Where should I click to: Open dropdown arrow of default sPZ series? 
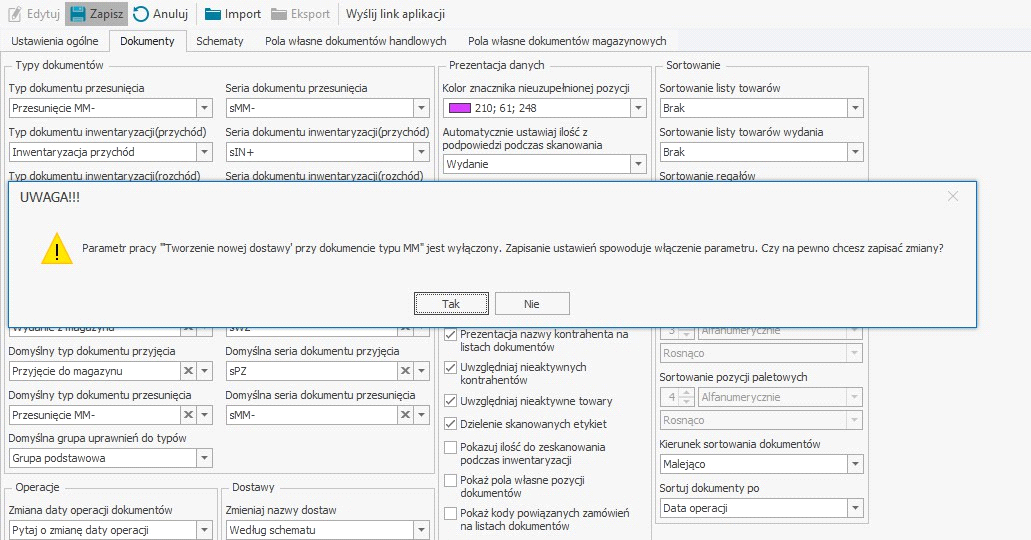(421, 371)
